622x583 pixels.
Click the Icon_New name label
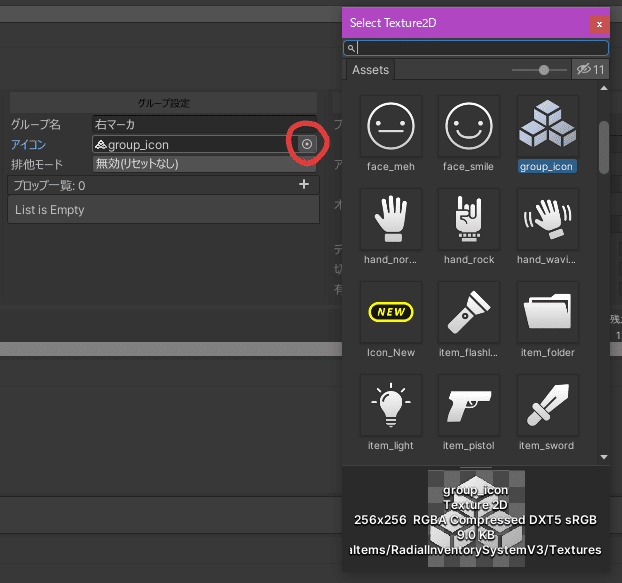391,352
